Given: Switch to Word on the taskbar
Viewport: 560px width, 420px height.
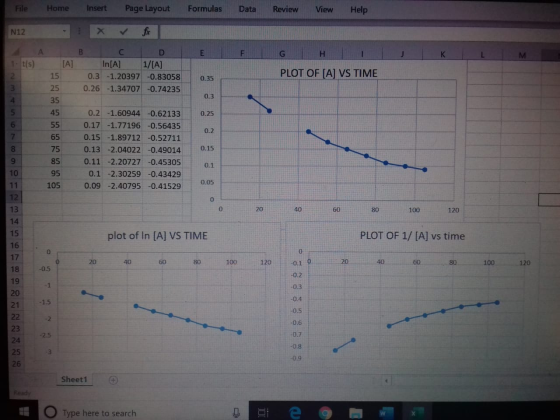Looking at the screenshot, I should coord(386,413).
